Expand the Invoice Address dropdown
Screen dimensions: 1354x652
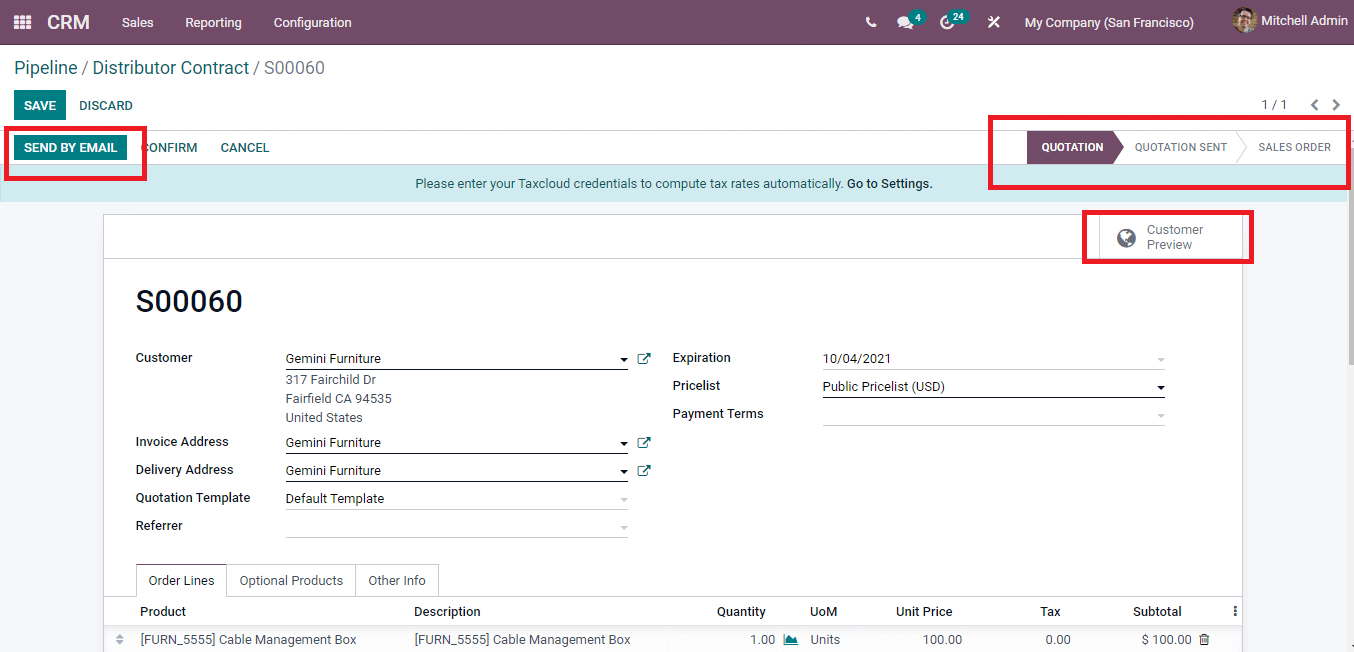click(x=623, y=443)
